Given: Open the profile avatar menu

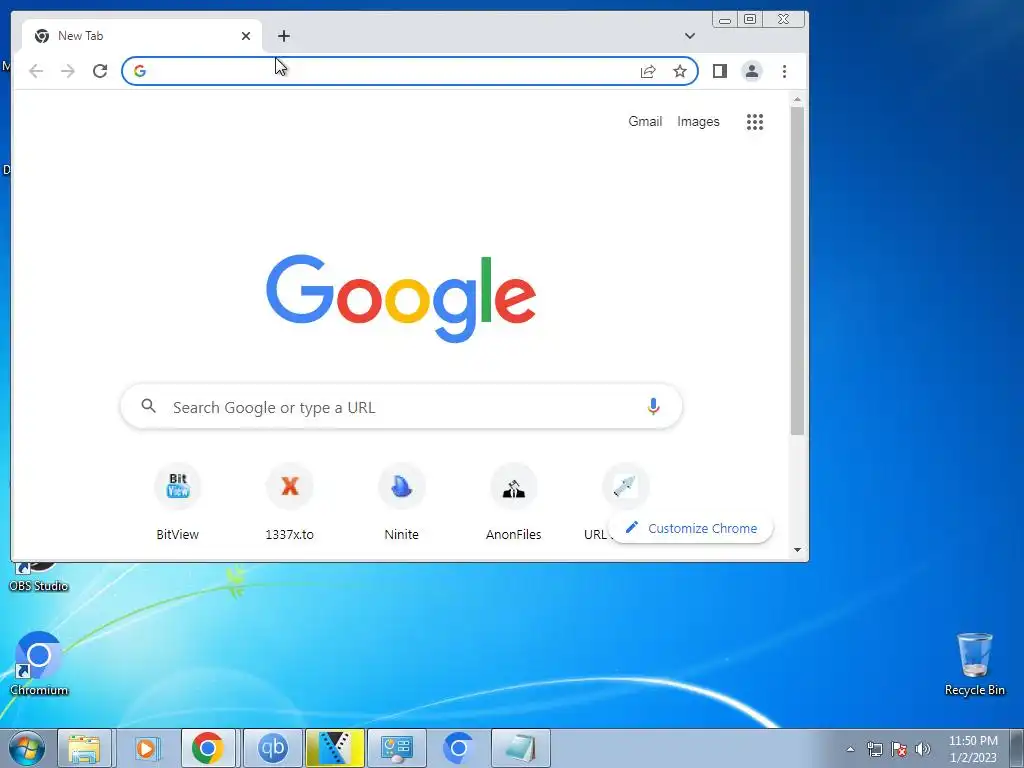Looking at the screenshot, I should coord(752,71).
